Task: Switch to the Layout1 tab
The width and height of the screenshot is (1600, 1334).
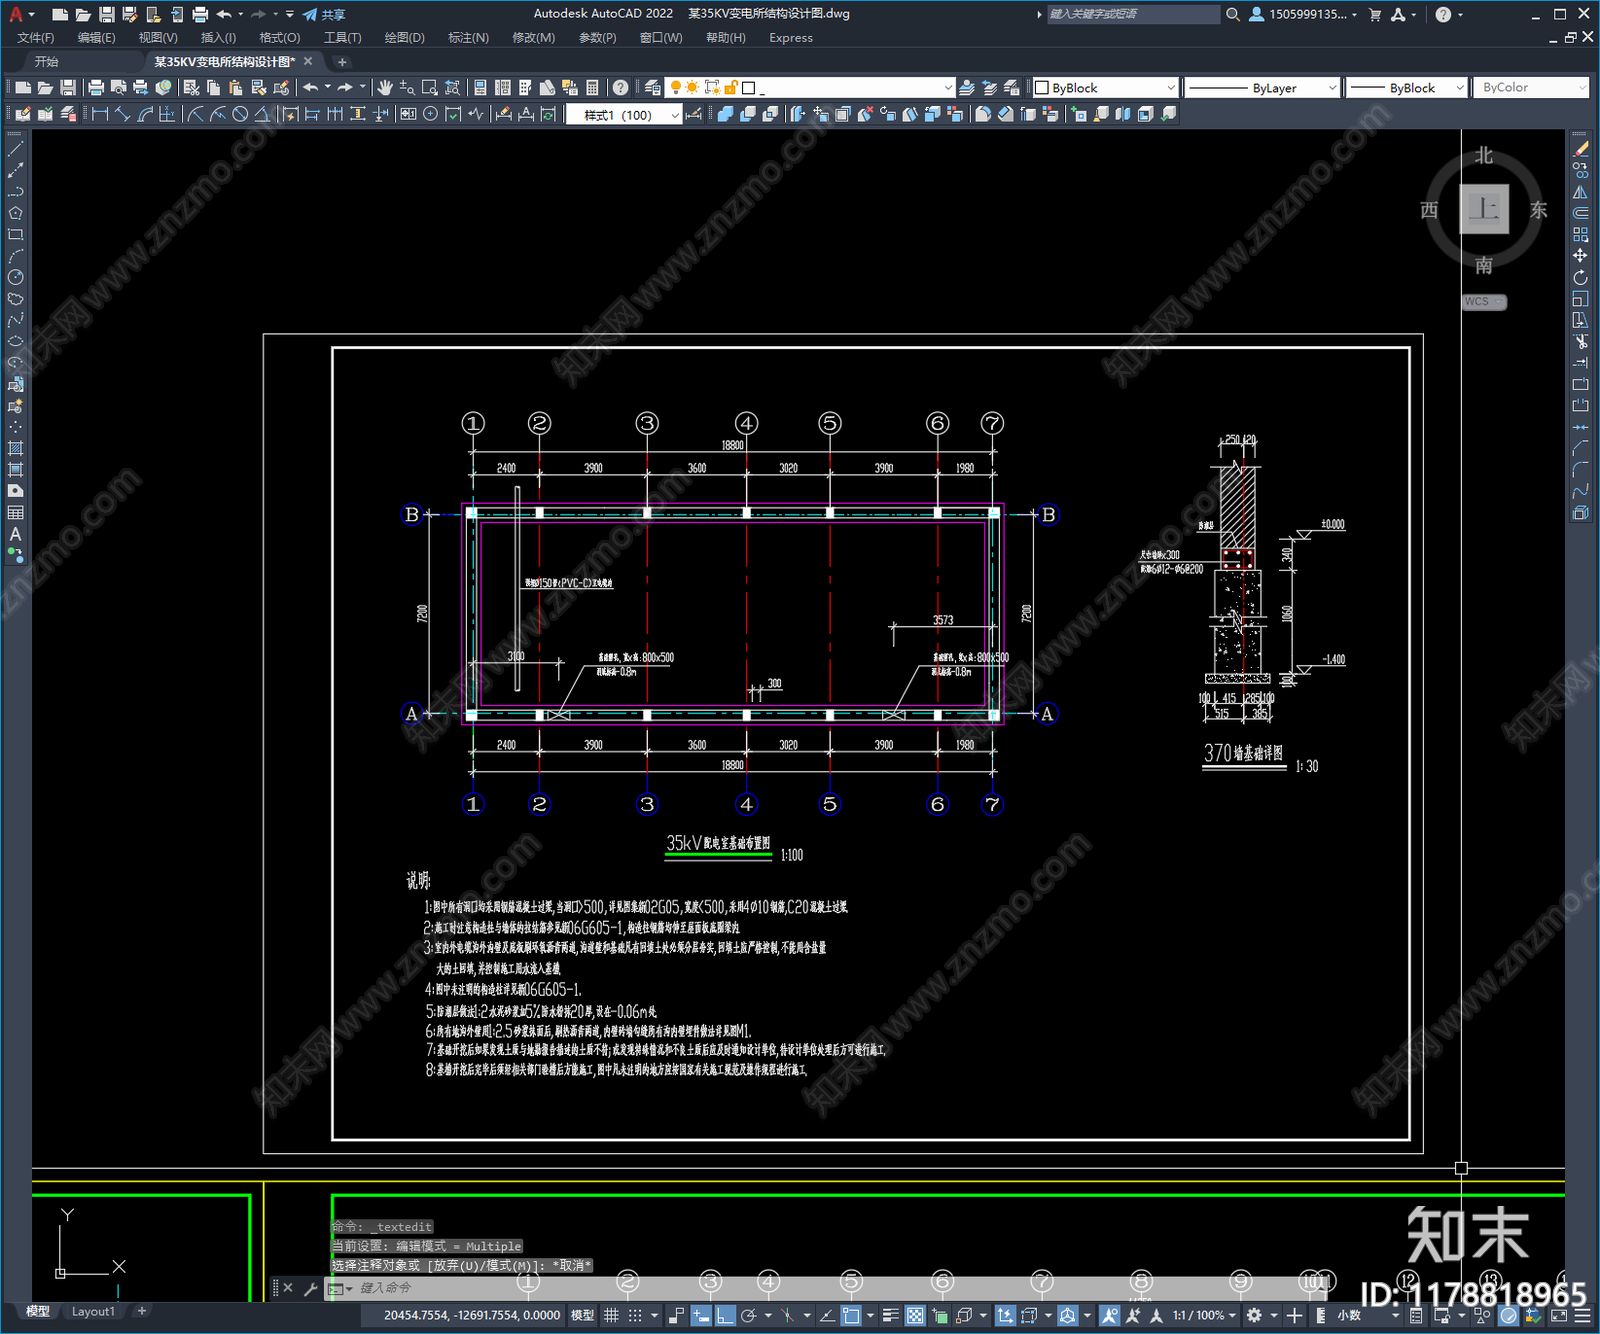Action: click(93, 1311)
